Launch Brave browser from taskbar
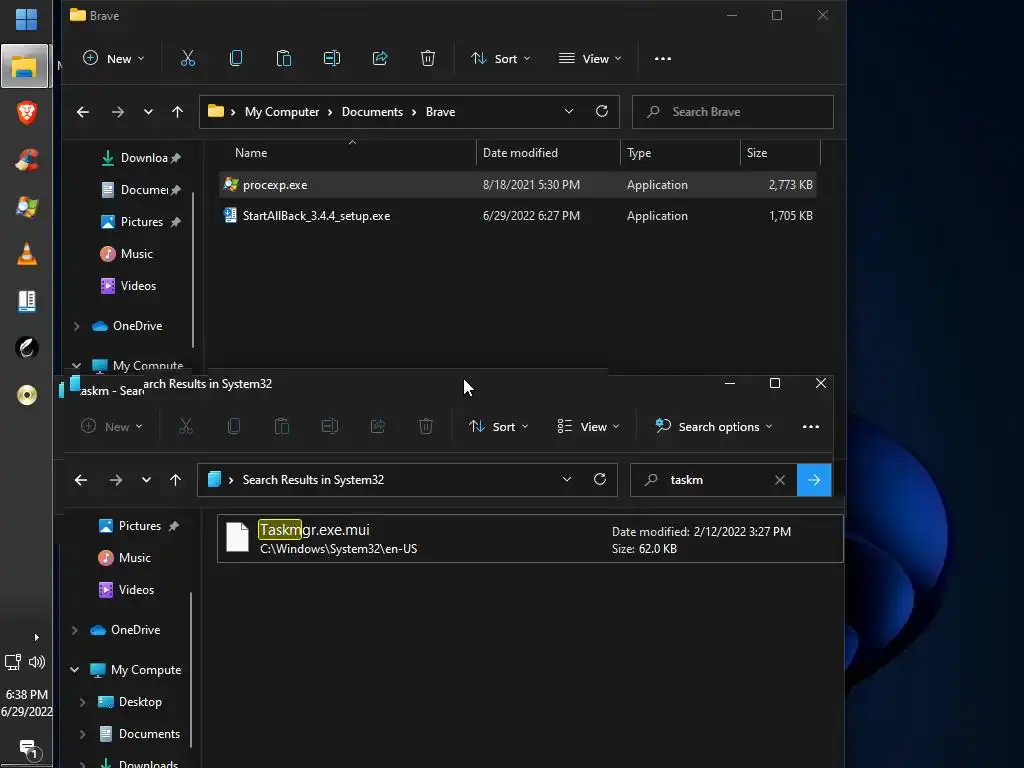Screen dimensions: 1024x768 (x=26, y=113)
